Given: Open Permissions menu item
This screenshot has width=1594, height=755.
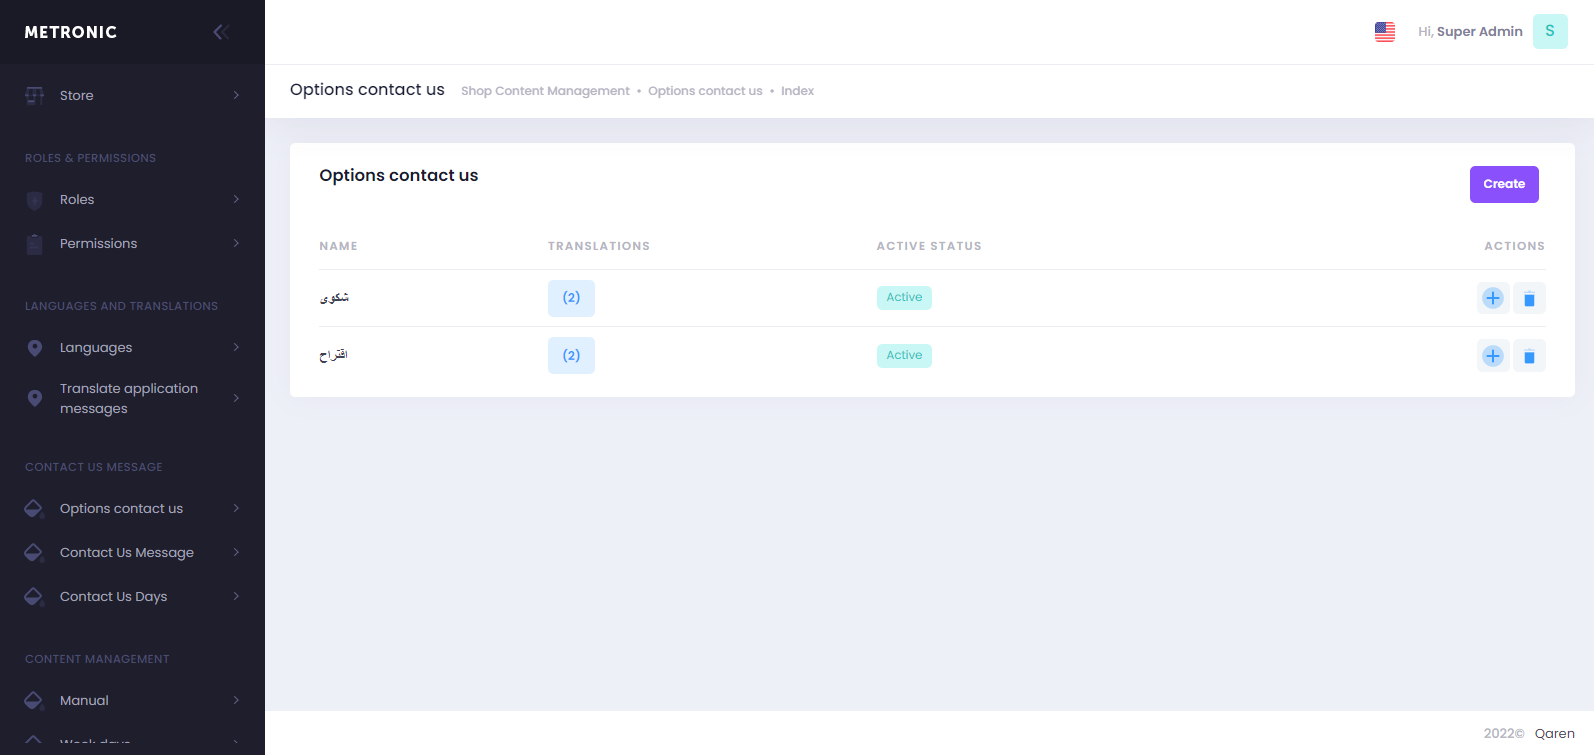Looking at the screenshot, I should coord(98,243).
